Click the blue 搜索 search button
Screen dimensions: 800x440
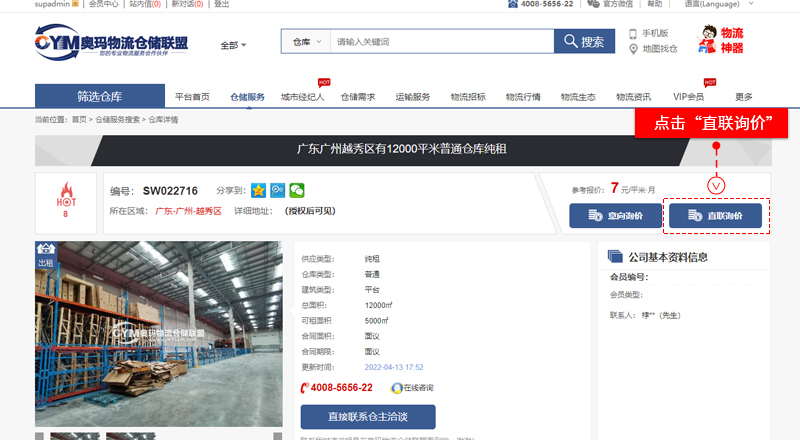tap(583, 42)
